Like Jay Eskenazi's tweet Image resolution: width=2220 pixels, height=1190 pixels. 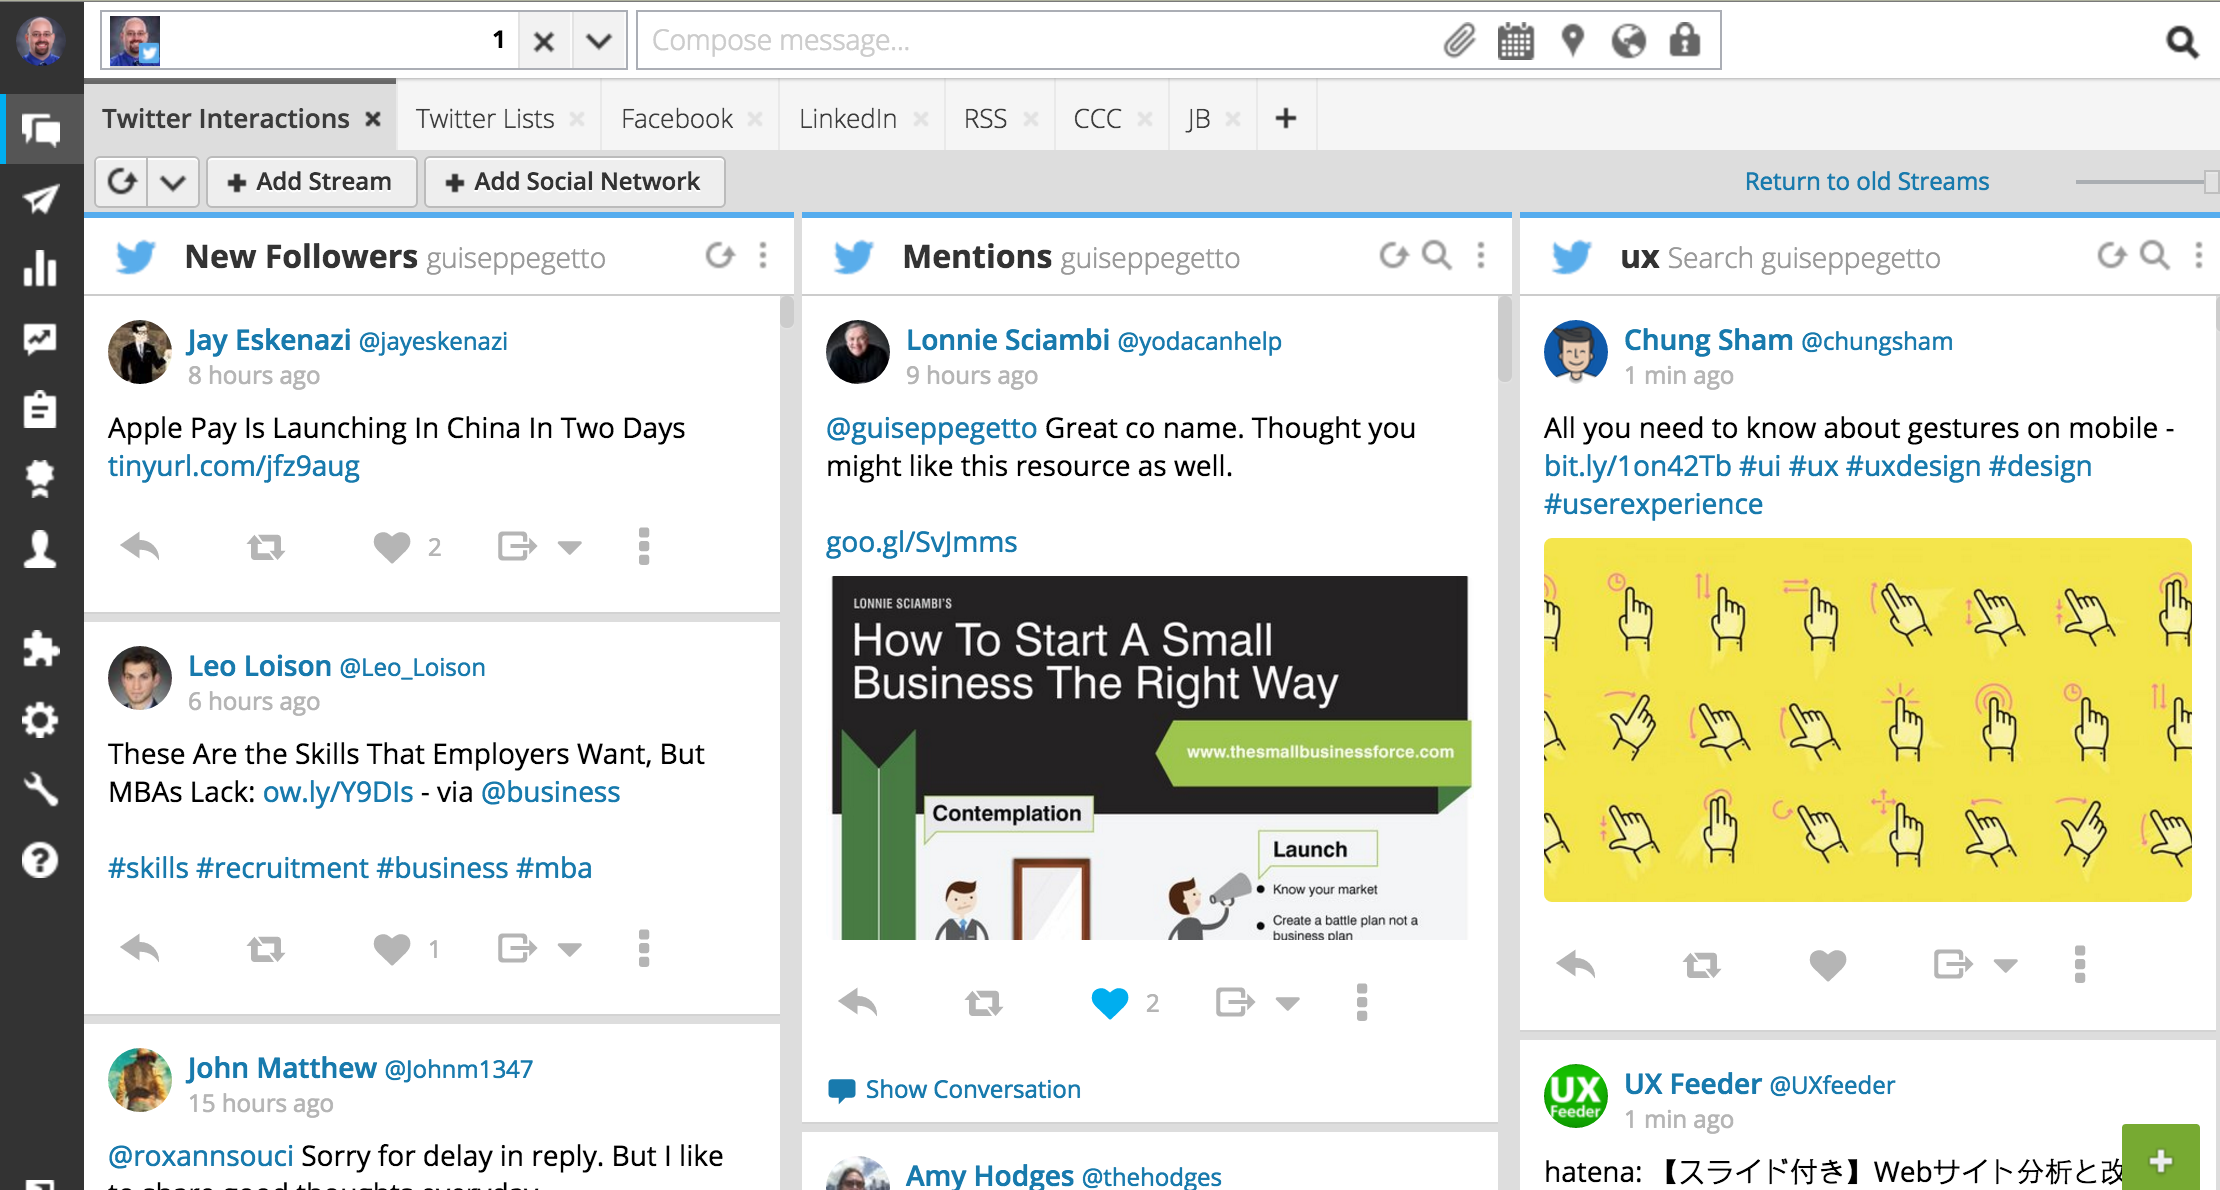[392, 547]
